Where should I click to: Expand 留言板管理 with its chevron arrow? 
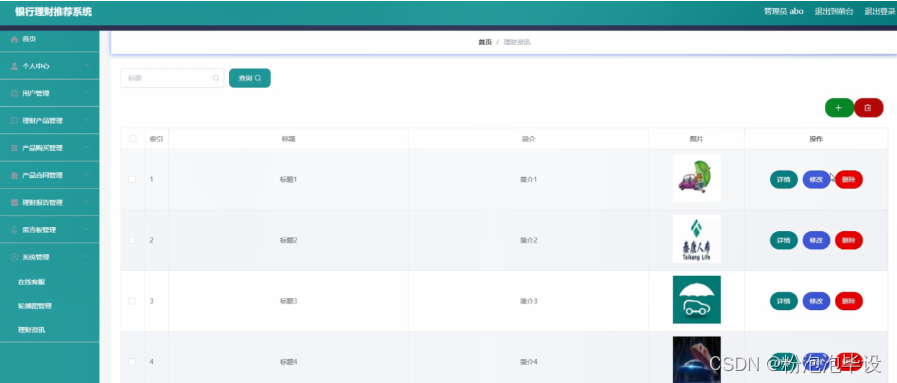click(87, 230)
